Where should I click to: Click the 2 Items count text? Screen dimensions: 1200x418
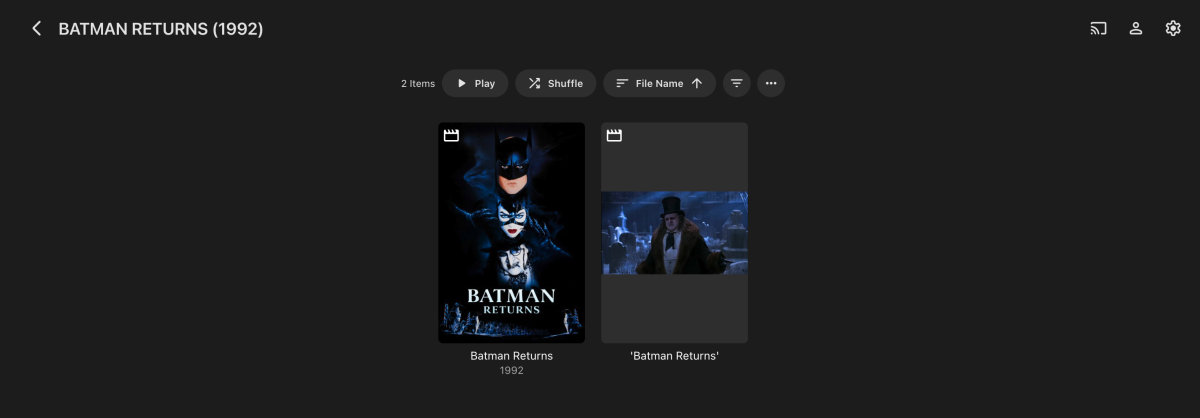(x=418, y=84)
